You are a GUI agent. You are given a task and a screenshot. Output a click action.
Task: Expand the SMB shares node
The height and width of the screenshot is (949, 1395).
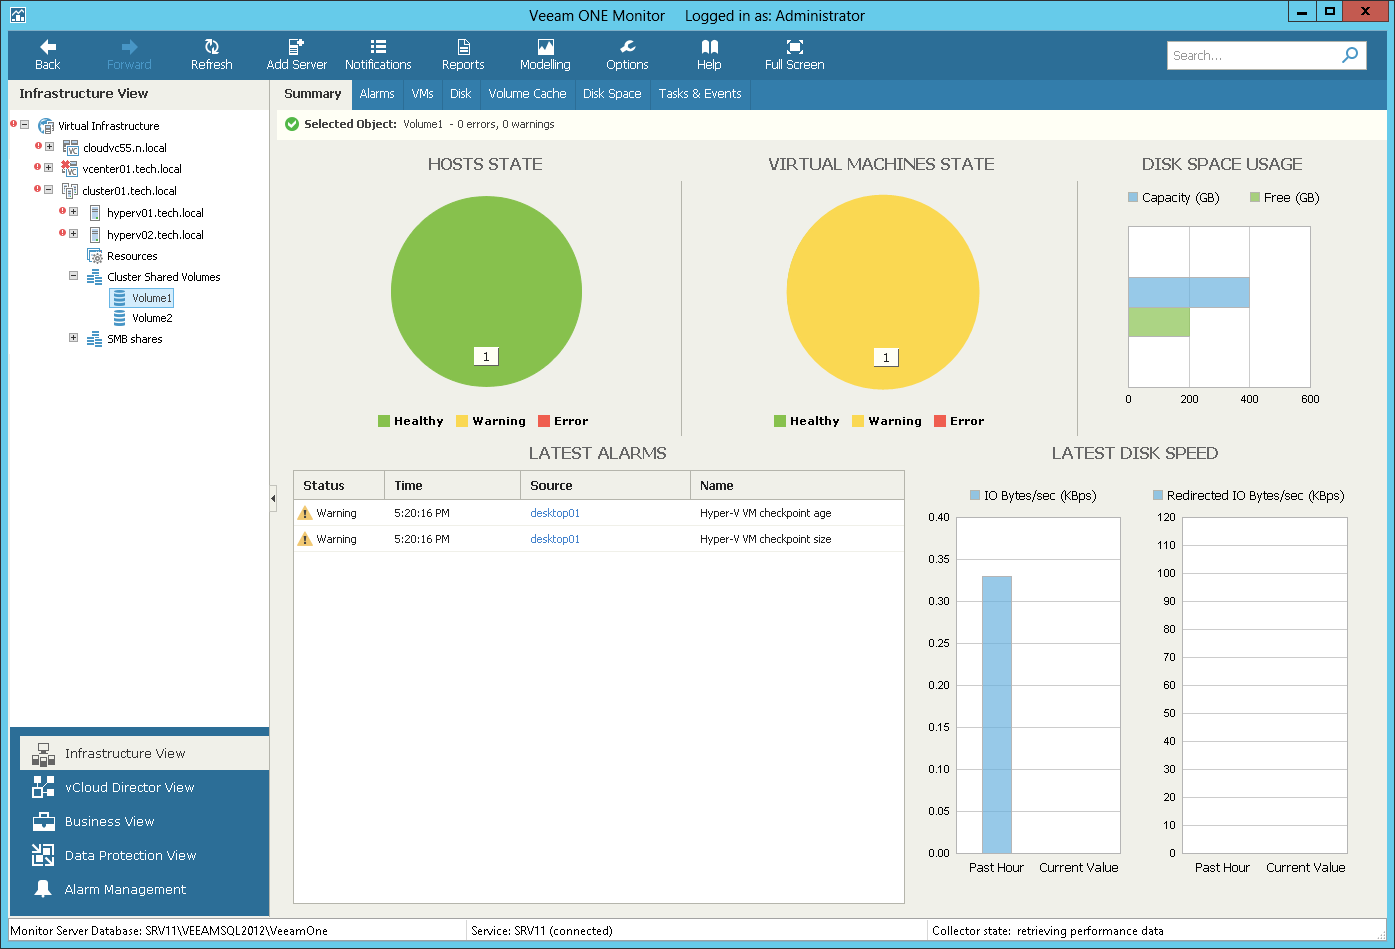point(73,338)
